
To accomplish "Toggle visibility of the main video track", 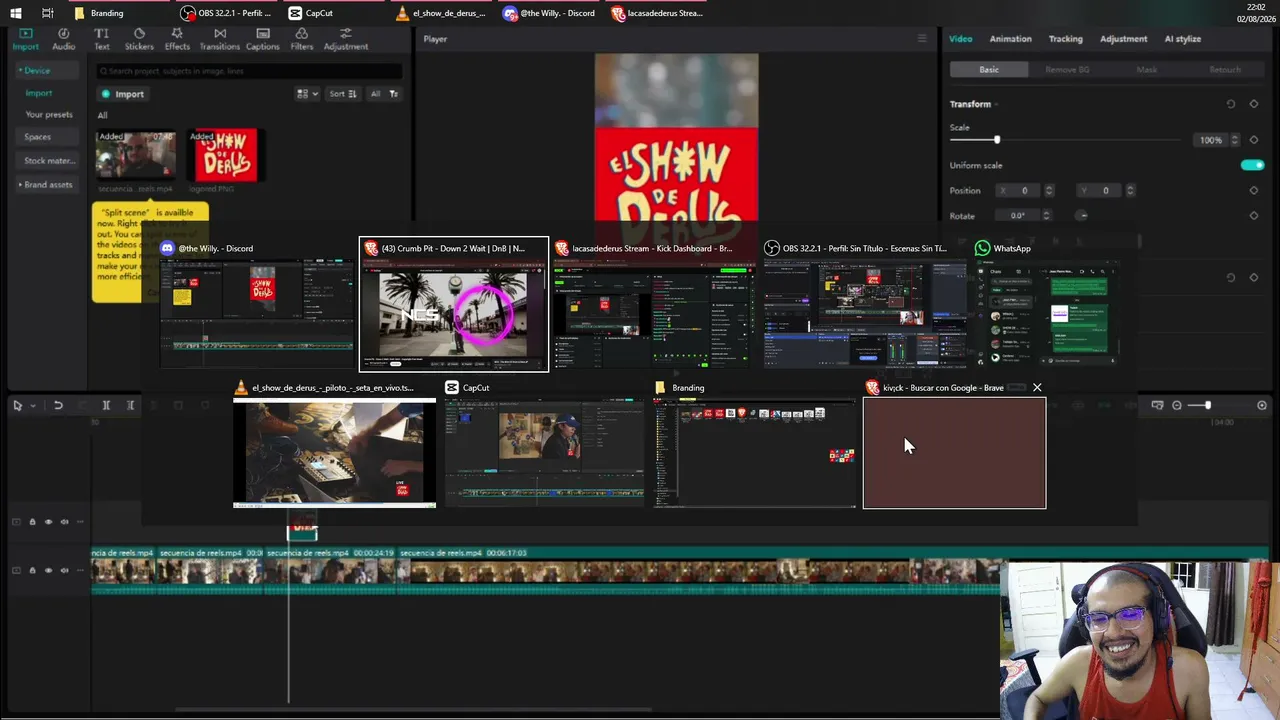I will tap(48, 570).
